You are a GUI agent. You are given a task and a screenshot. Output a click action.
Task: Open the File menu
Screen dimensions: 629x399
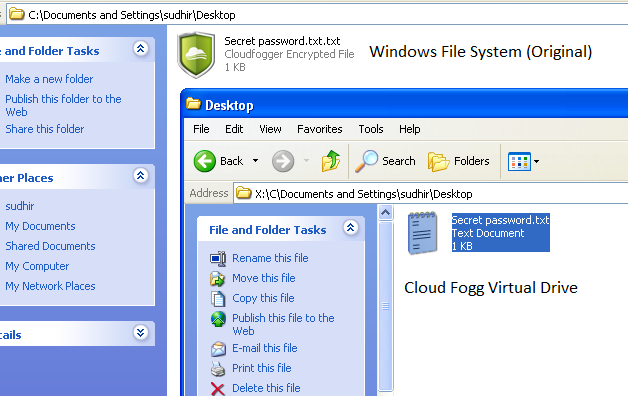coord(201,129)
